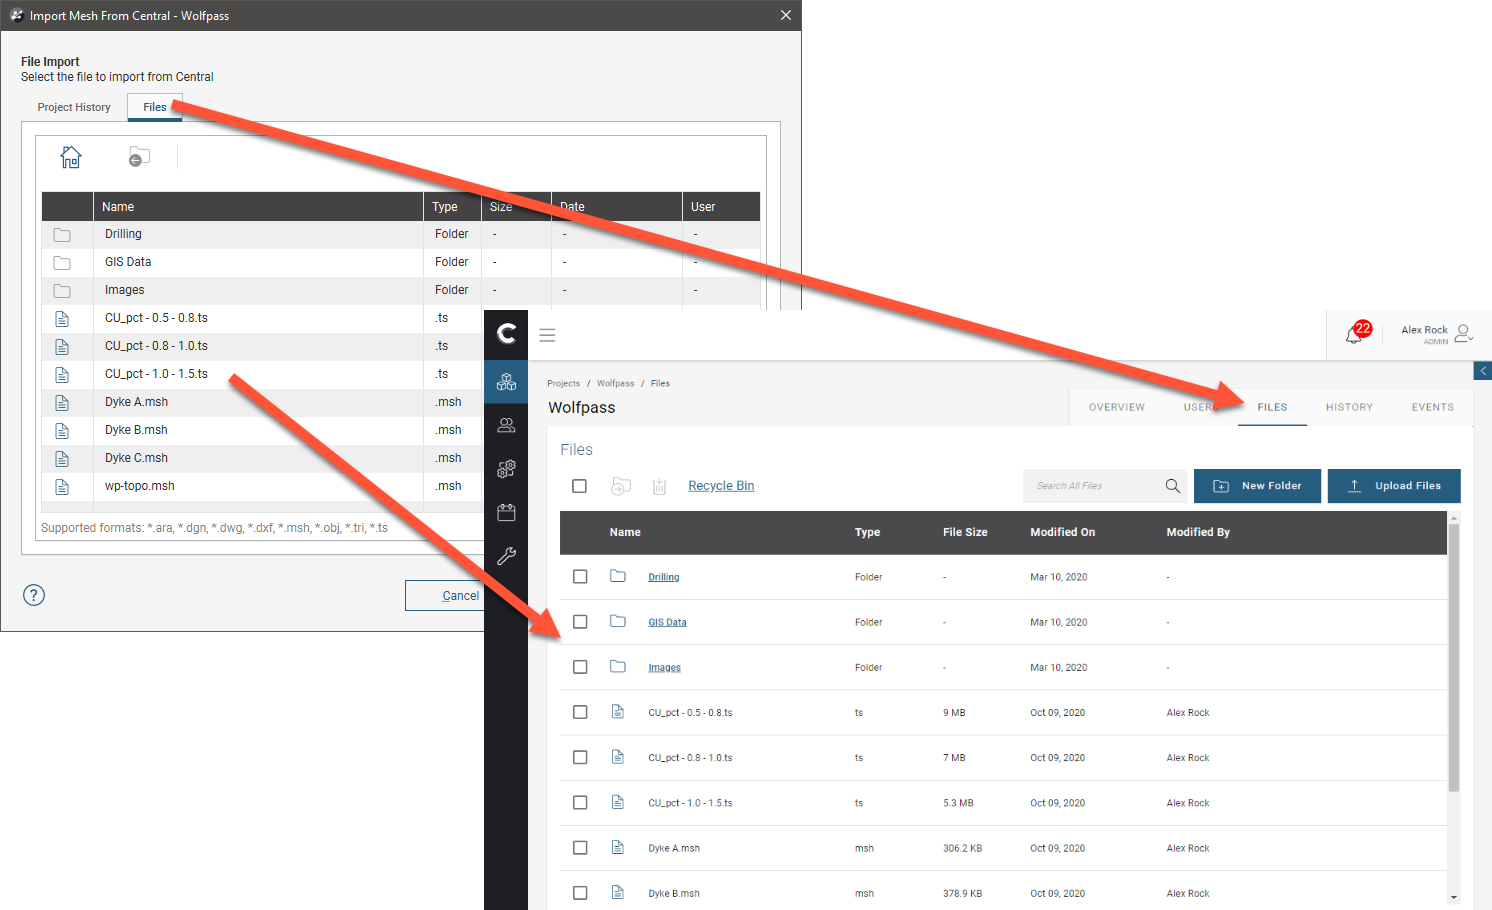This screenshot has height=910, width=1492.
Task: Open the Images folder link in Central
Action: click(x=664, y=667)
